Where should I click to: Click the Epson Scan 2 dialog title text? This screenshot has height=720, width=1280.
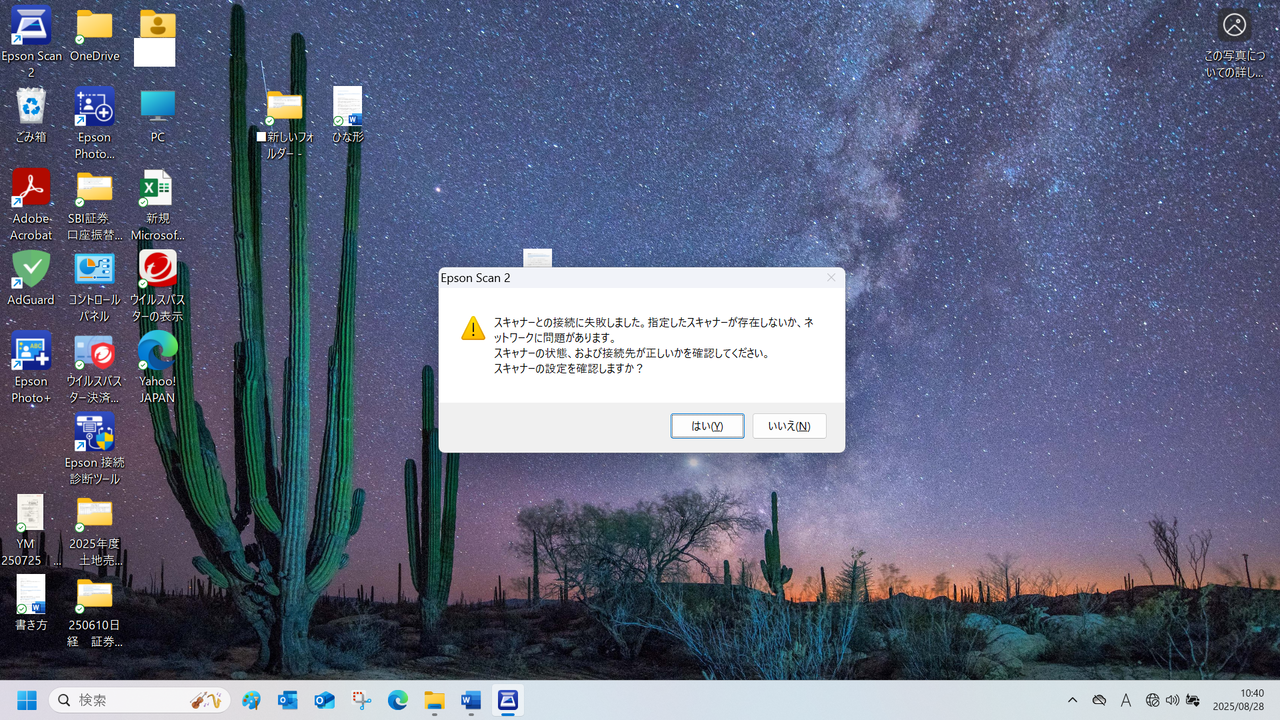pos(475,278)
